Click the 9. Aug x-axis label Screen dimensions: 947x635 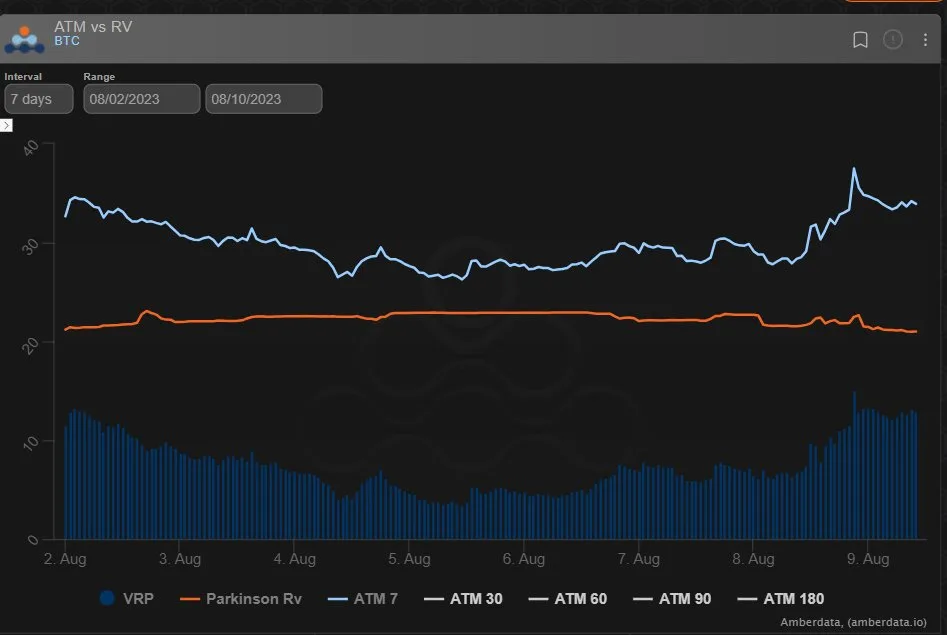868,559
